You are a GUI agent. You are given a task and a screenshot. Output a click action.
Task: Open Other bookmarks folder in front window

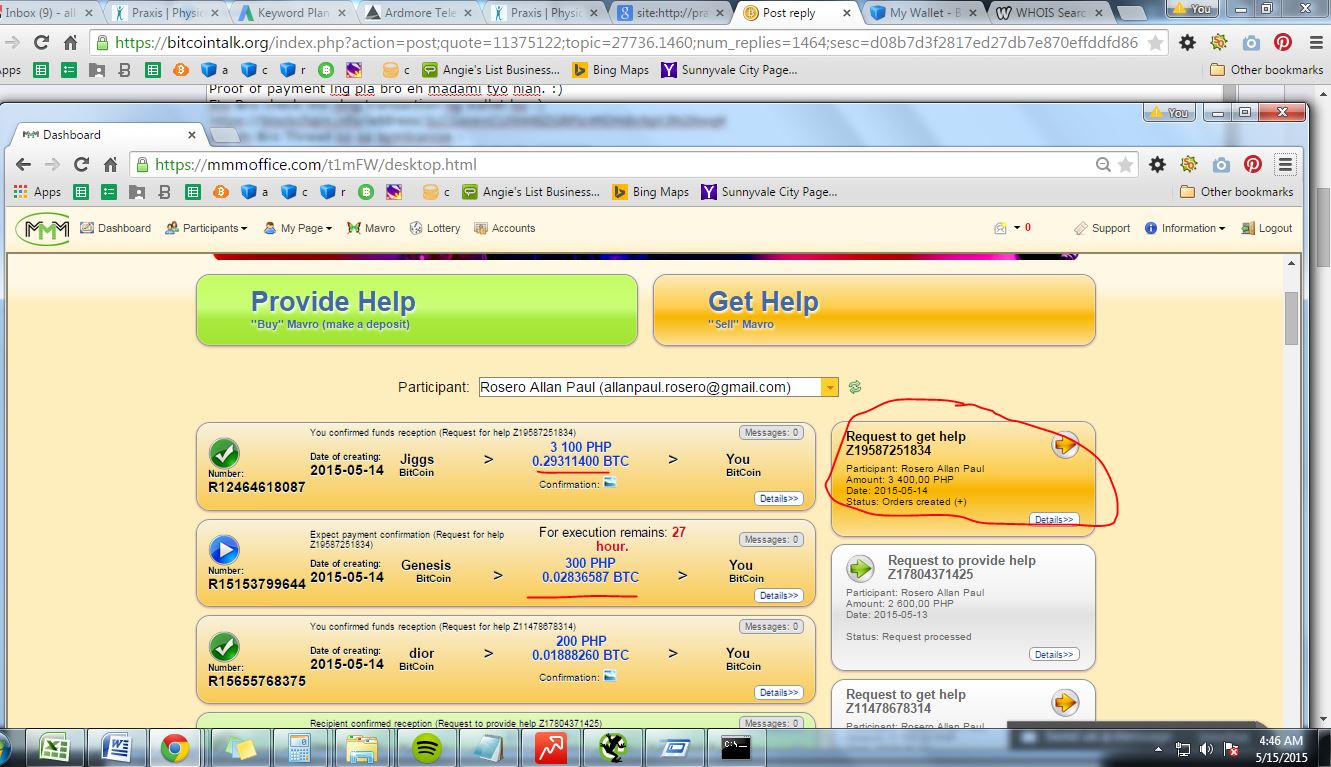point(1237,192)
